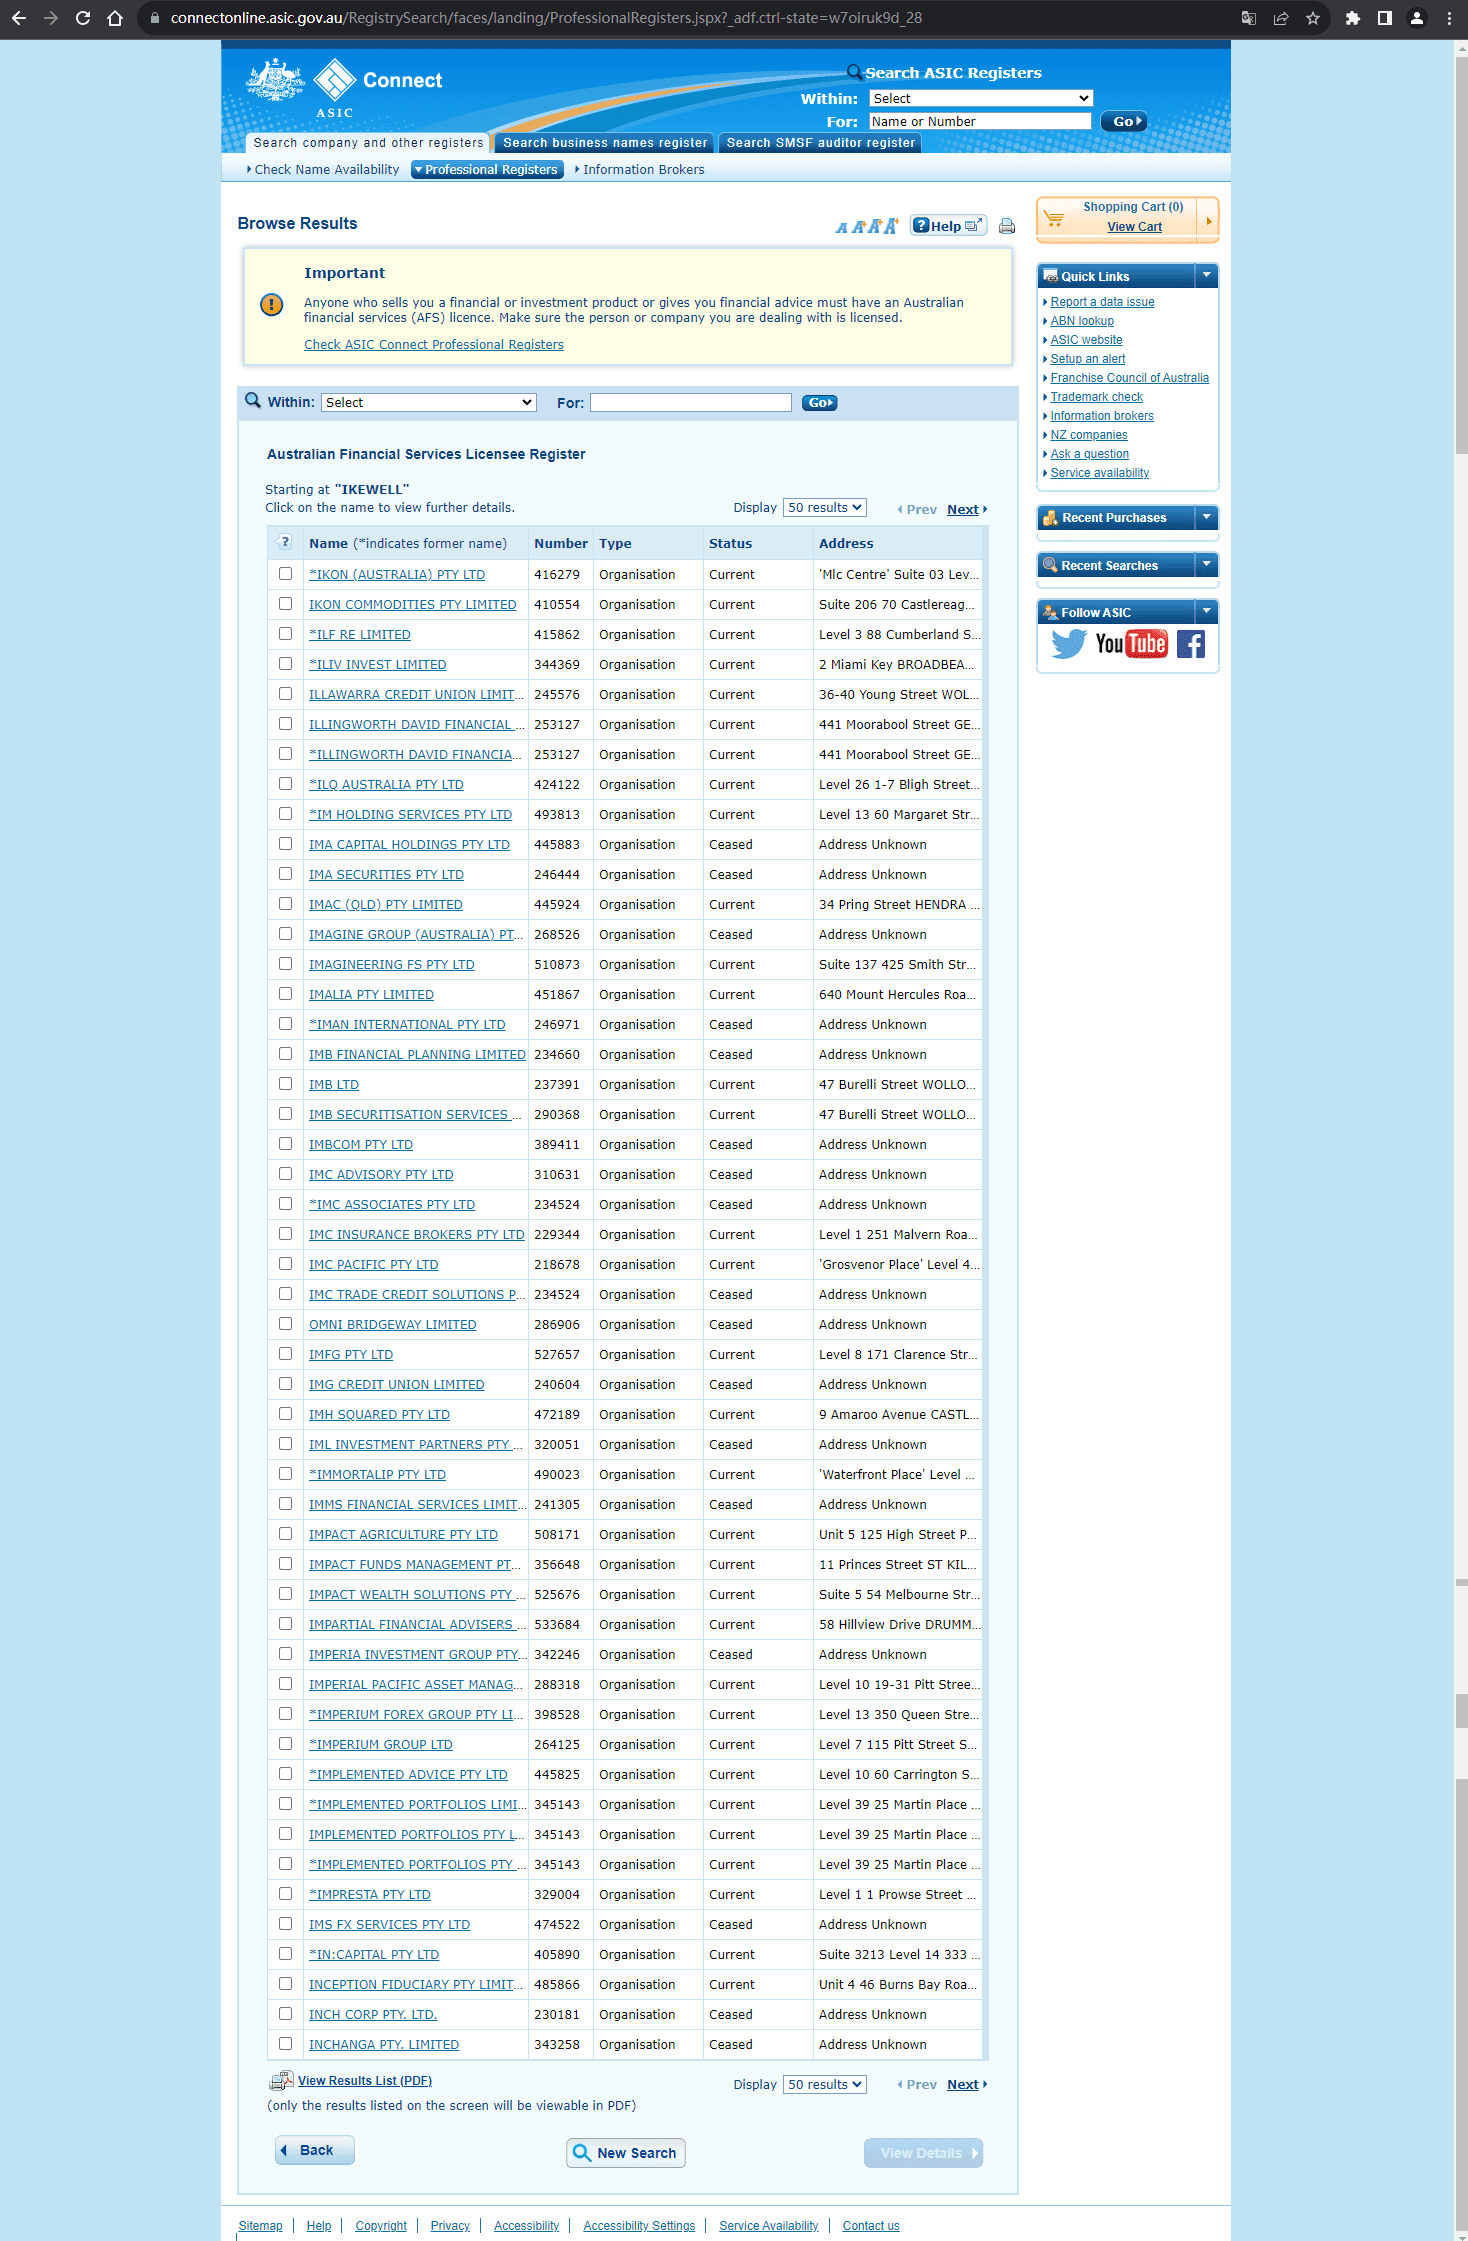Expand the Recent Searches panel arrow
1468x2241 pixels.
pos(1206,565)
